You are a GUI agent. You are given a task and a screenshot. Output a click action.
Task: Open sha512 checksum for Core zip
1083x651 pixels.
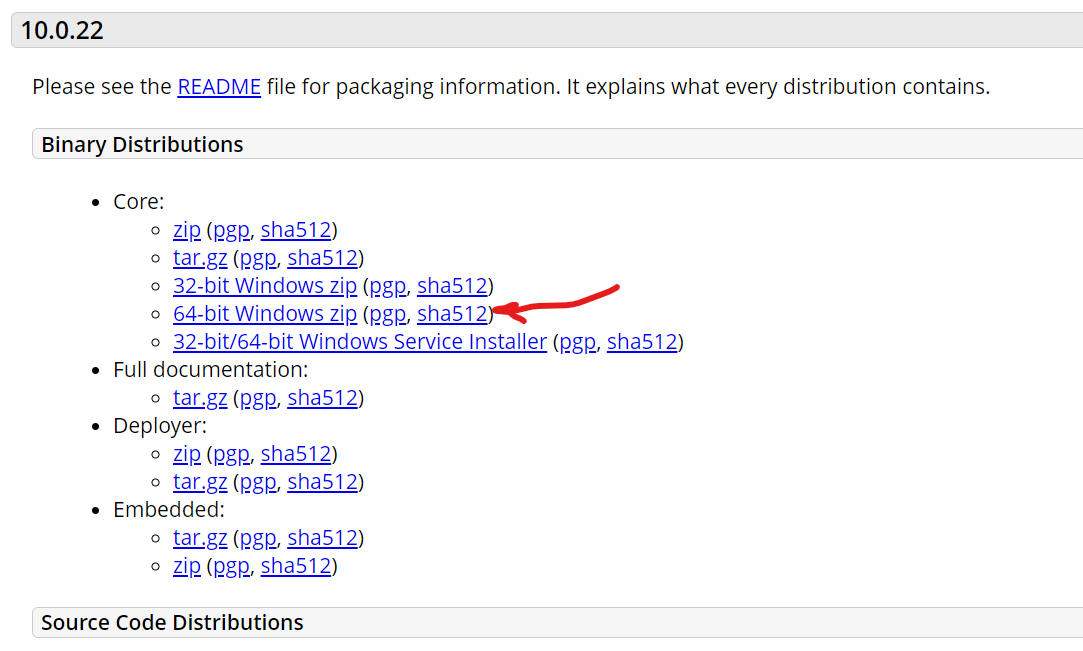(296, 230)
